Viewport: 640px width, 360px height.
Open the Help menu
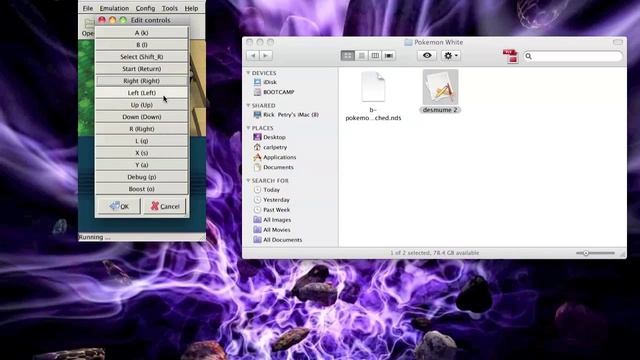(191, 8)
